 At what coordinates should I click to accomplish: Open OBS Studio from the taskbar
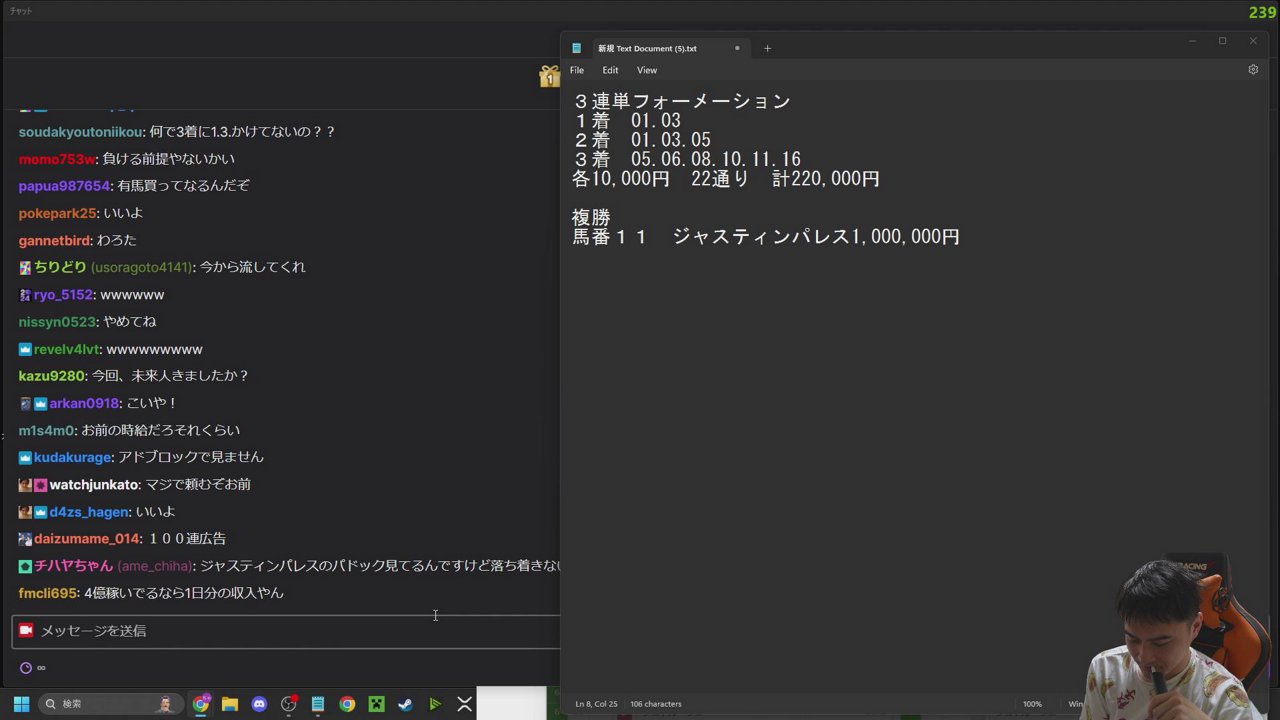[289, 704]
